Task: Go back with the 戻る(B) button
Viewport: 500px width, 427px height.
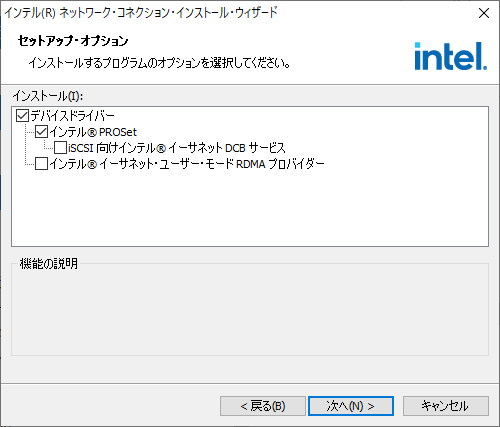Action: tap(263, 406)
